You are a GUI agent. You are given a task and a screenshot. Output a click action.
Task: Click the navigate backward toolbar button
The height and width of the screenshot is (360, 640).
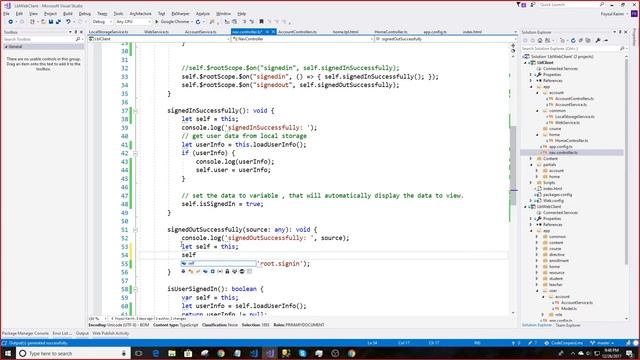[10, 22]
